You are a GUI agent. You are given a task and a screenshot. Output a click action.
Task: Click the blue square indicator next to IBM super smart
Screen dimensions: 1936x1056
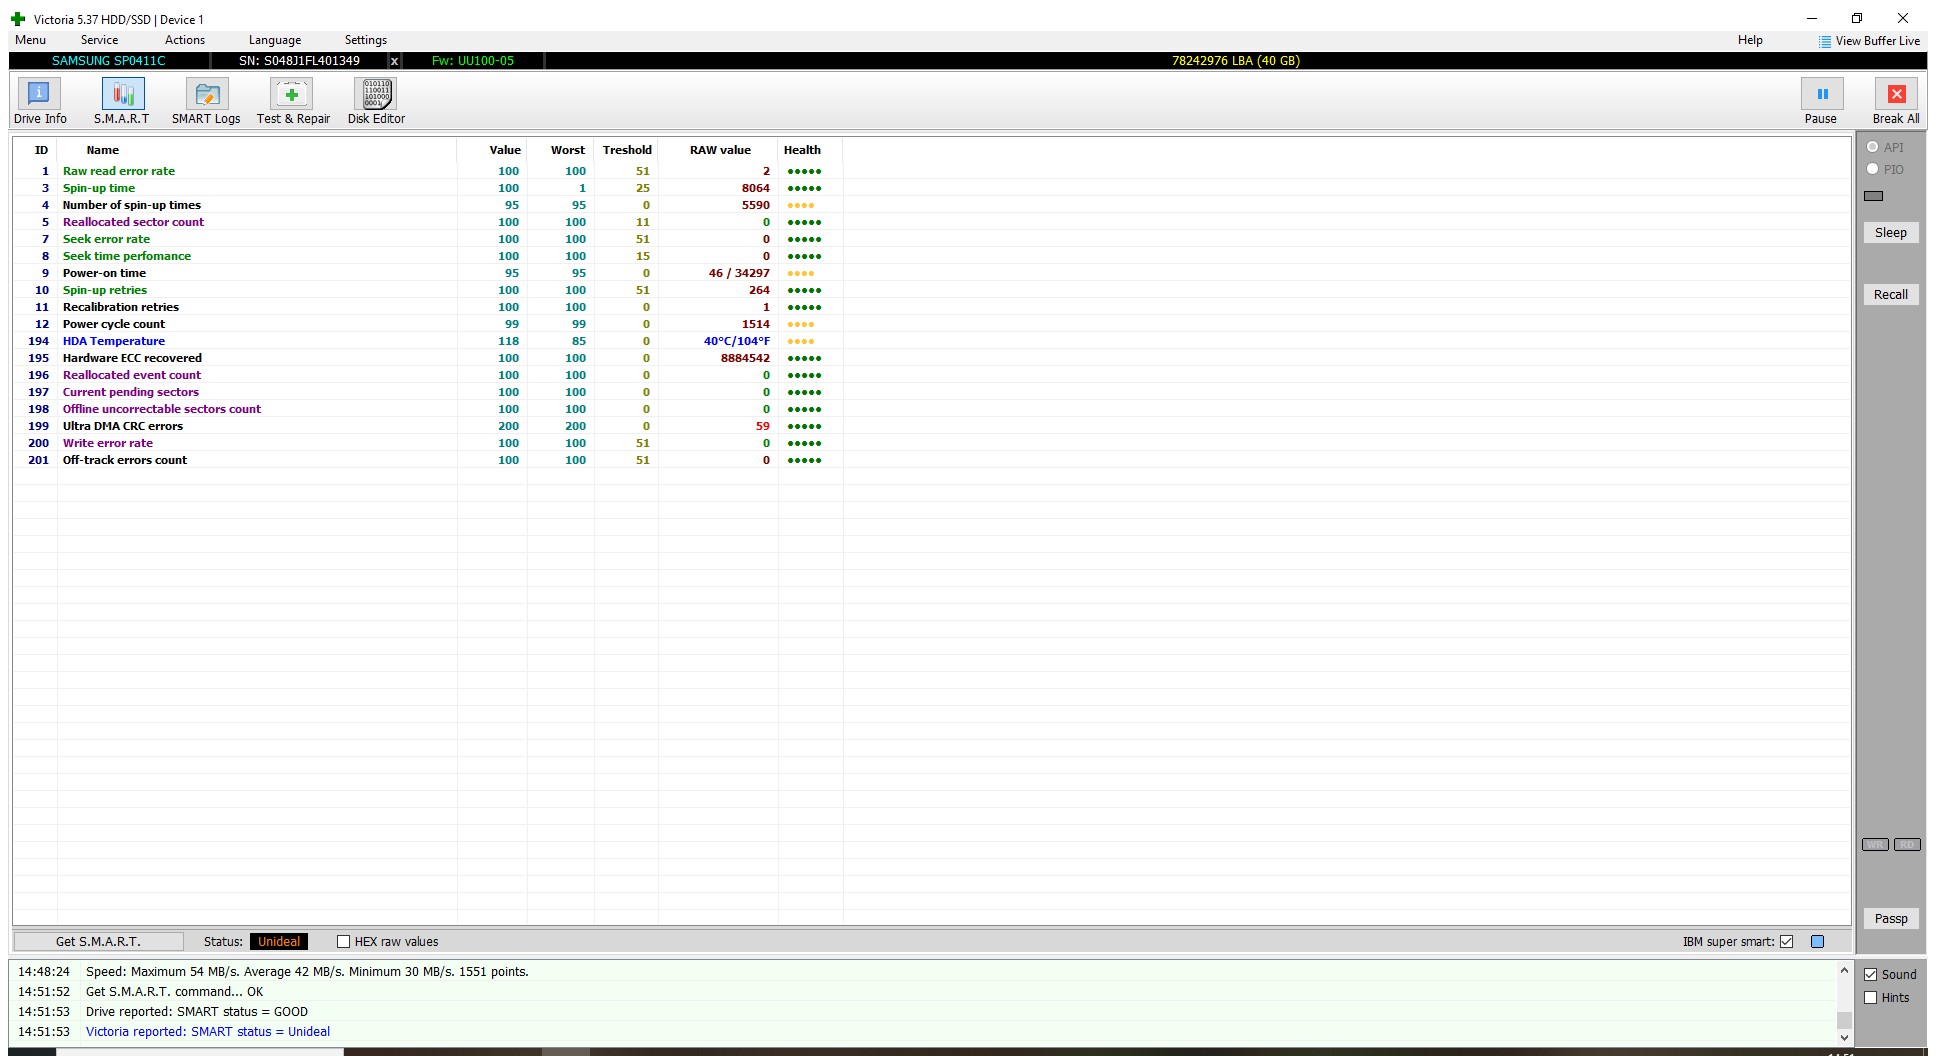(x=1818, y=942)
